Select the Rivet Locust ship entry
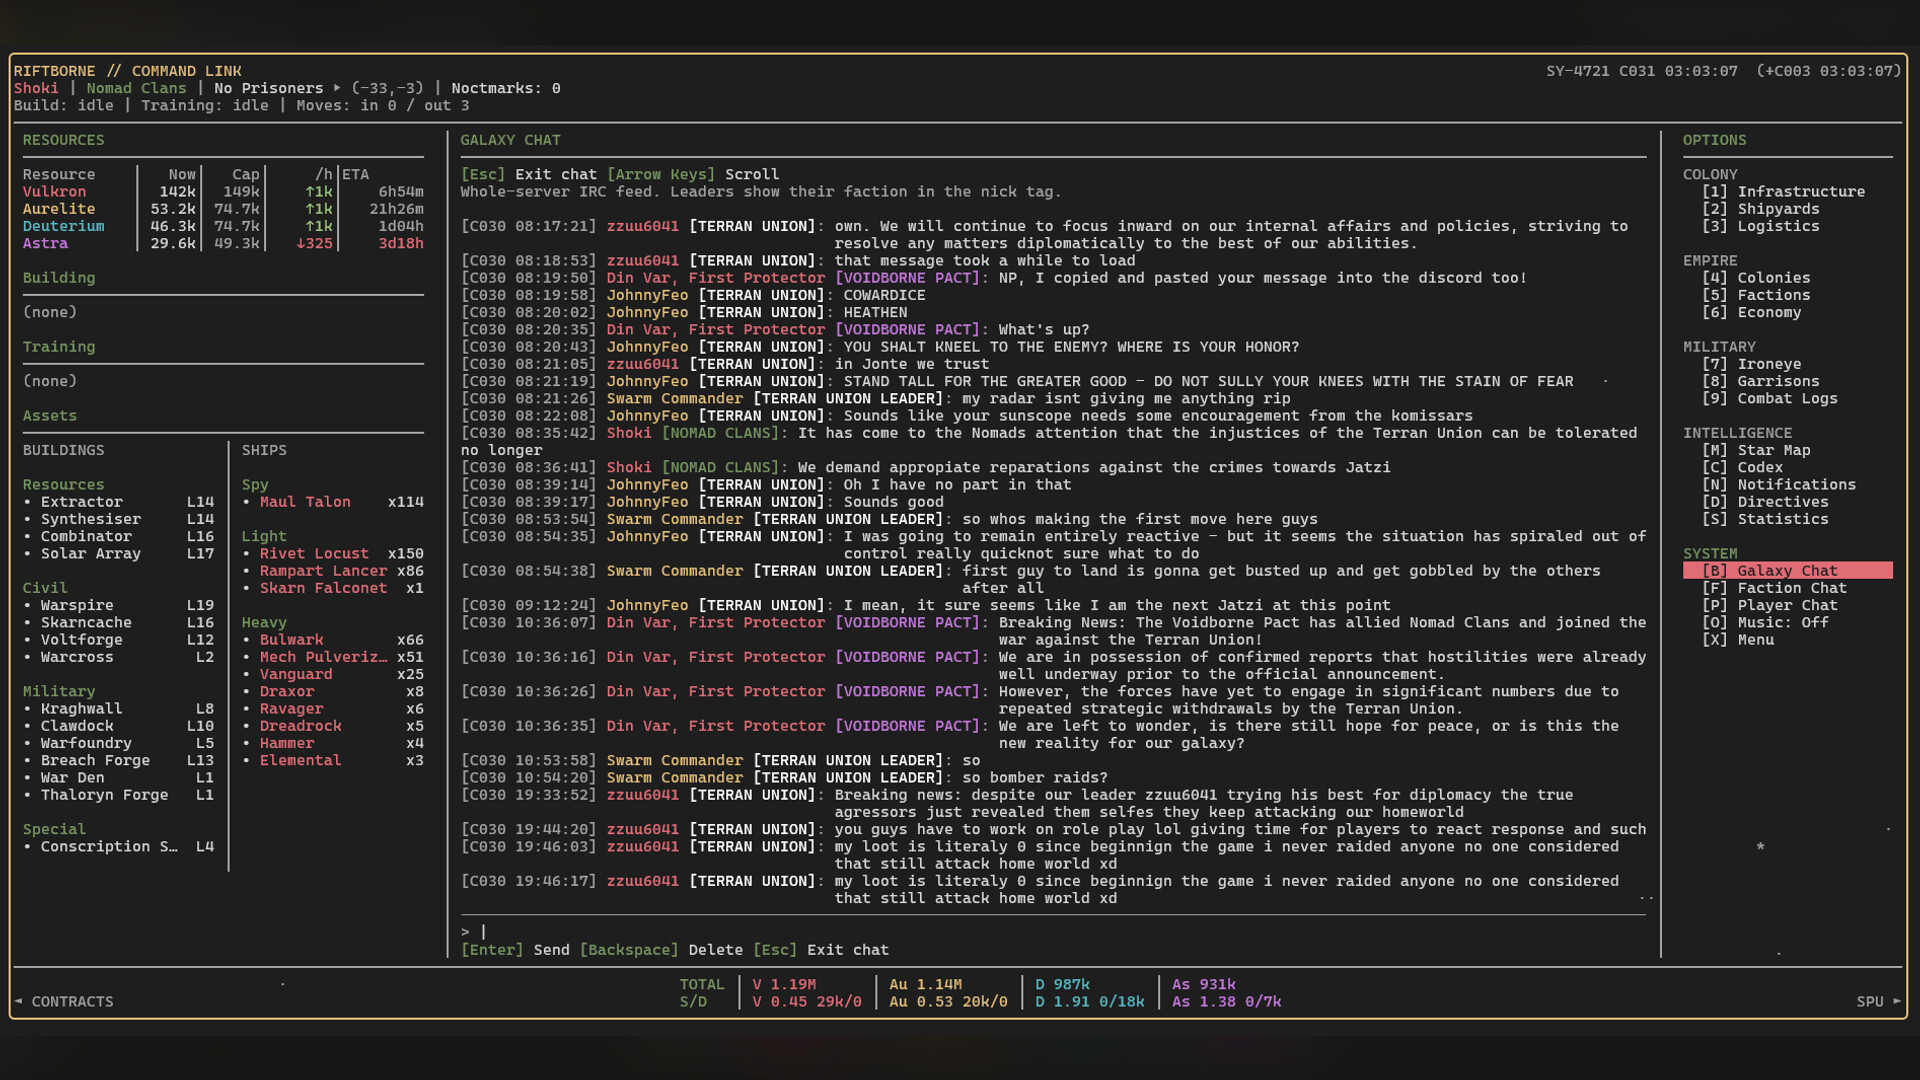The image size is (1920, 1080). [333, 553]
